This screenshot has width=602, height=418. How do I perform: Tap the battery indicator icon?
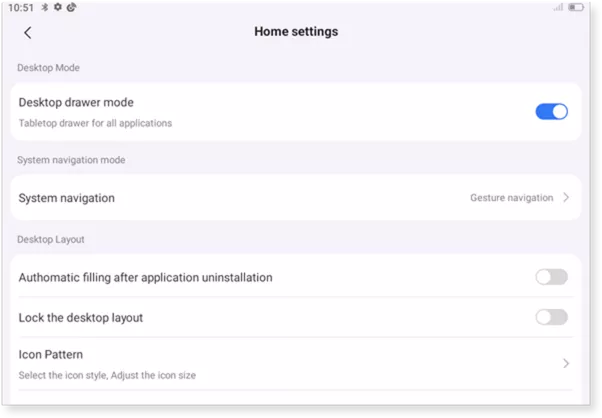coord(576,8)
